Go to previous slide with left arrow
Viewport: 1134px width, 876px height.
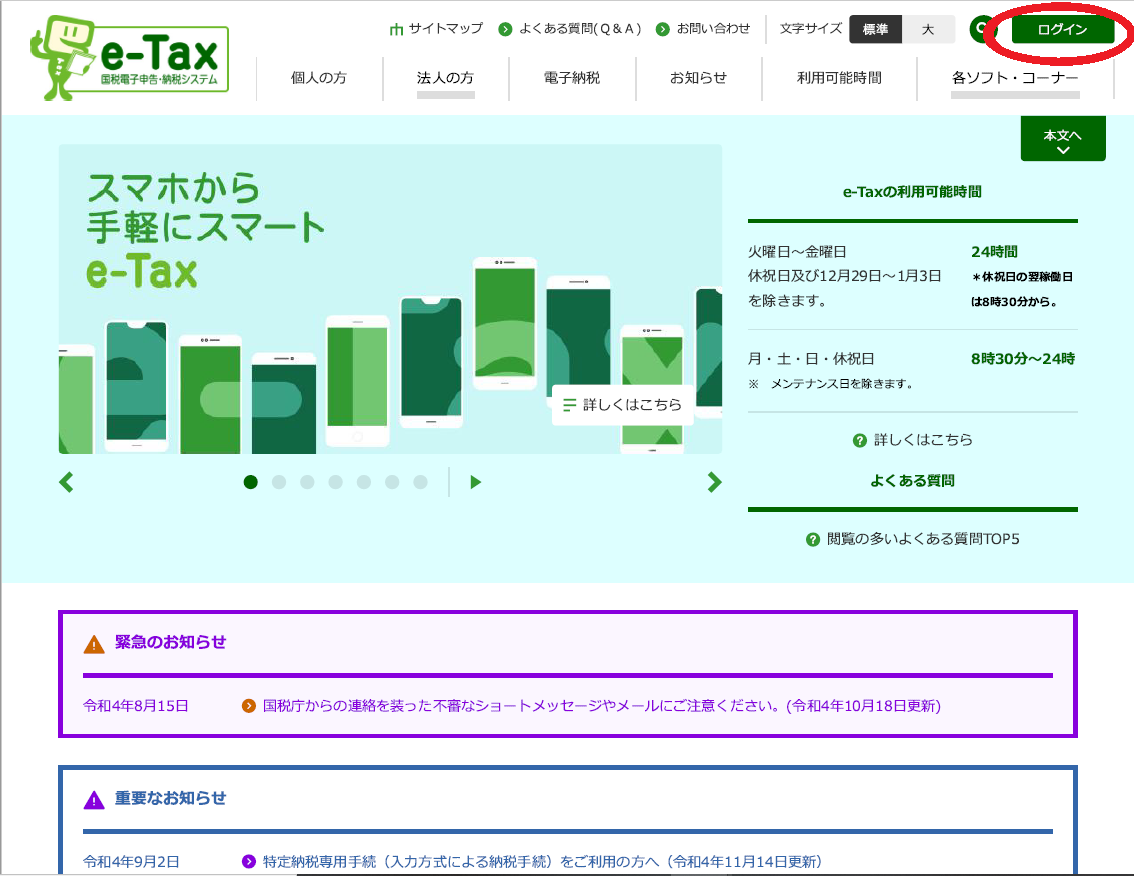(x=67, y=482)
